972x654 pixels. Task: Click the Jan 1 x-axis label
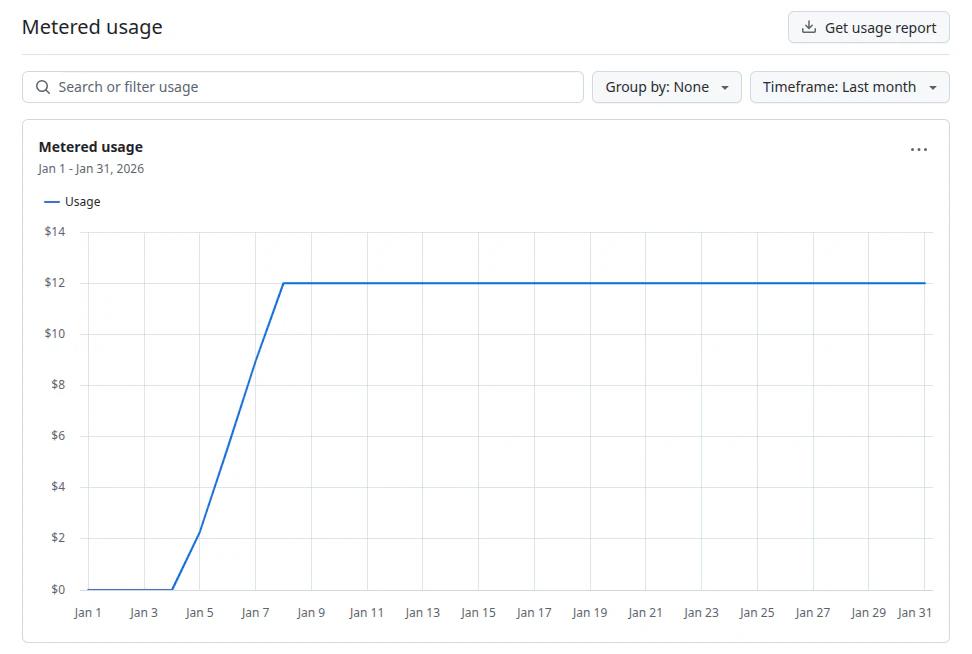[87, 612]
